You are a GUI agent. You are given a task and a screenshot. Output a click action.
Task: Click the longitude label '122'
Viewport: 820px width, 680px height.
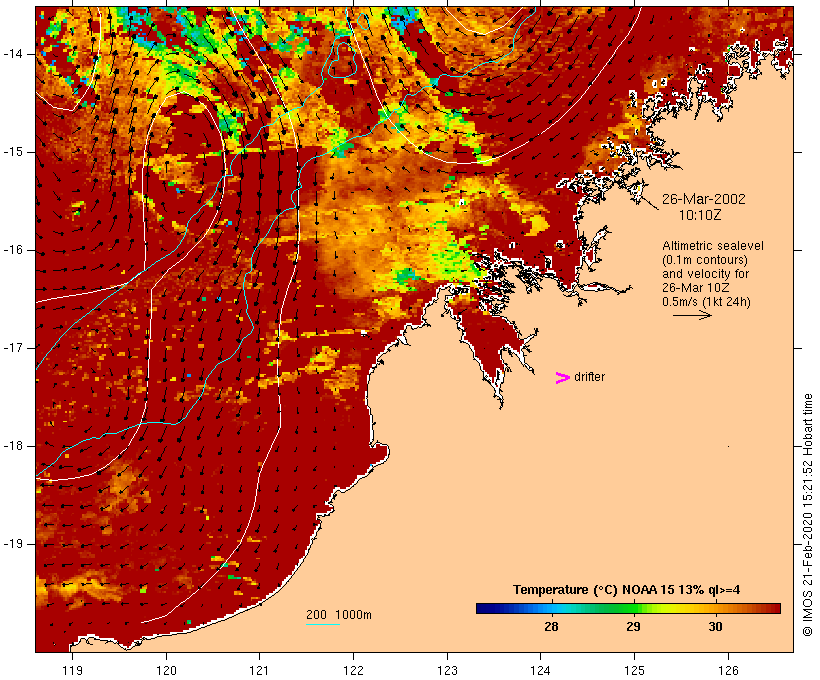point(354,671)
